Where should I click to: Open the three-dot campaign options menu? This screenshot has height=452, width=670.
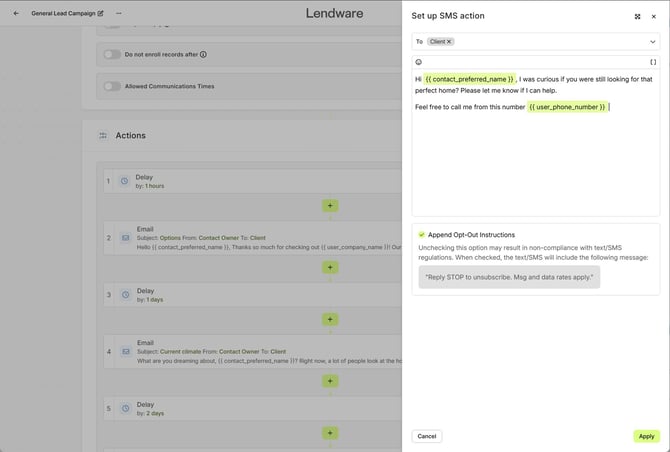click(x=119, y=13)
